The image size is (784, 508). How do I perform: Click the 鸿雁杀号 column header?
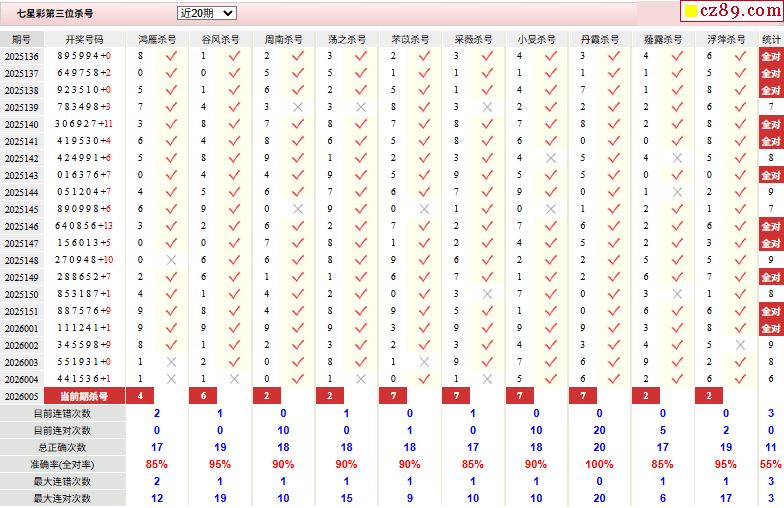tap(157, 40)
